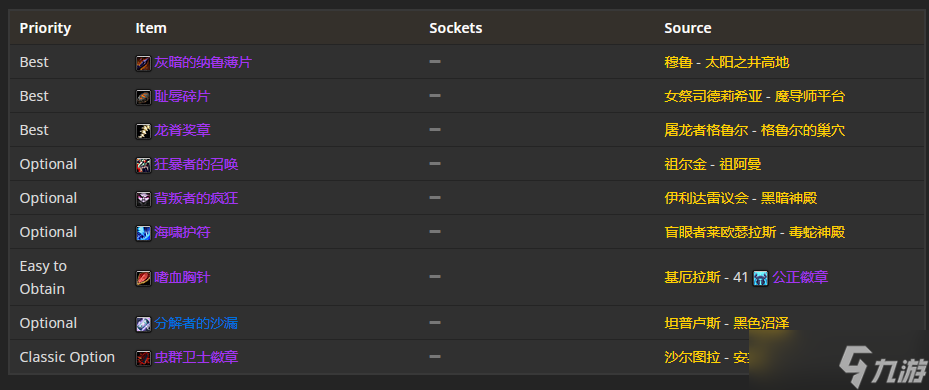The width and height of the screenshot is (929, 390).
Task: Click the Source column header
Action: (x=687, y=28)
